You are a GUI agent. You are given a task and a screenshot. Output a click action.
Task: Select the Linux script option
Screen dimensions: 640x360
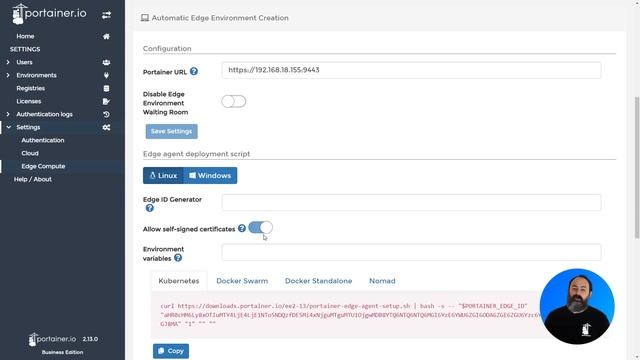click(x=163, y=176)
